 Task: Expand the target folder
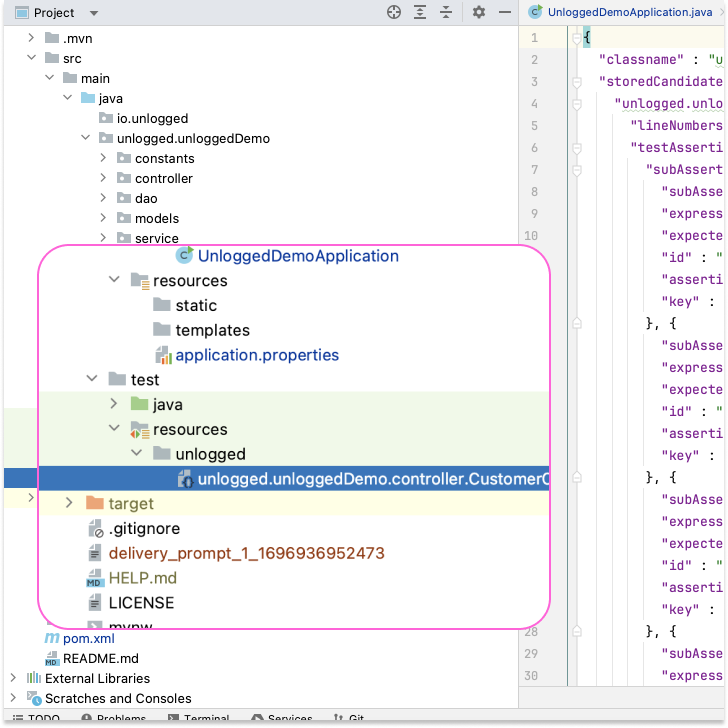click(69, 503)
